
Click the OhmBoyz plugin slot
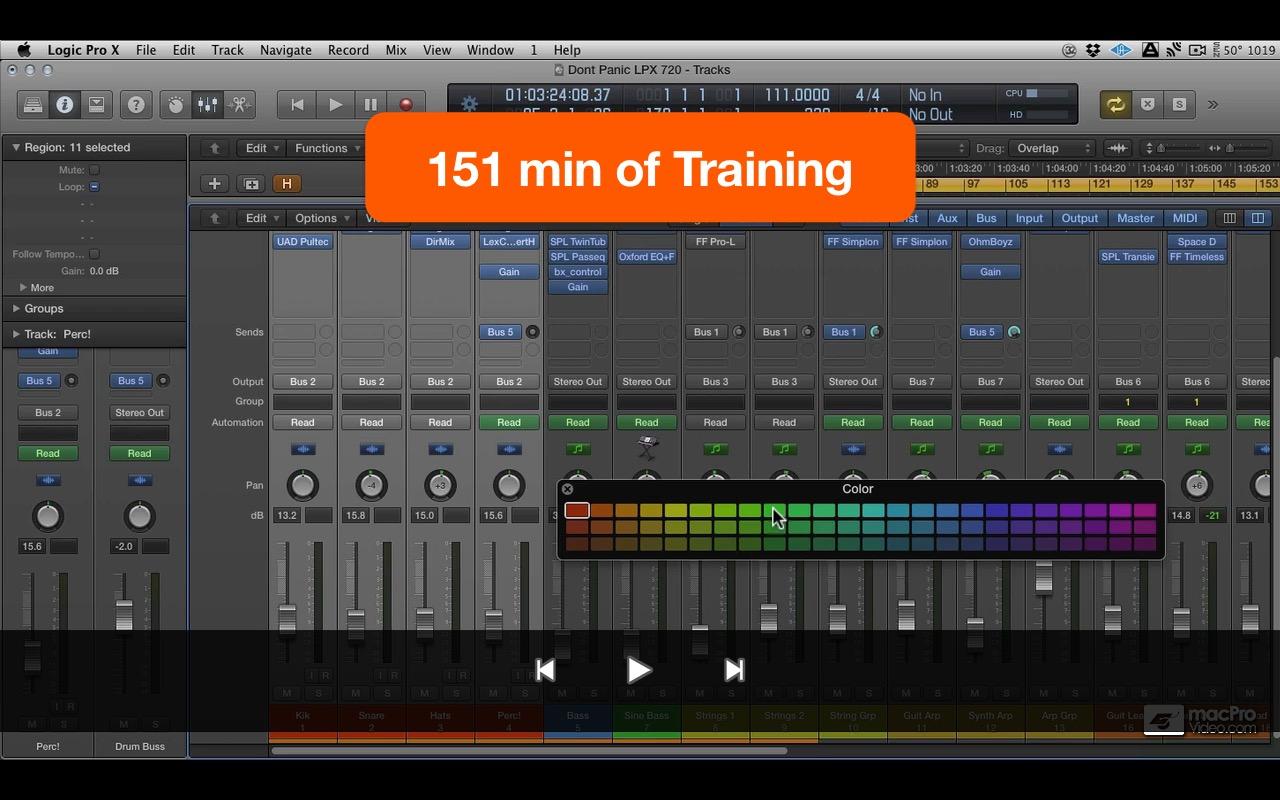tap(990, 242)
